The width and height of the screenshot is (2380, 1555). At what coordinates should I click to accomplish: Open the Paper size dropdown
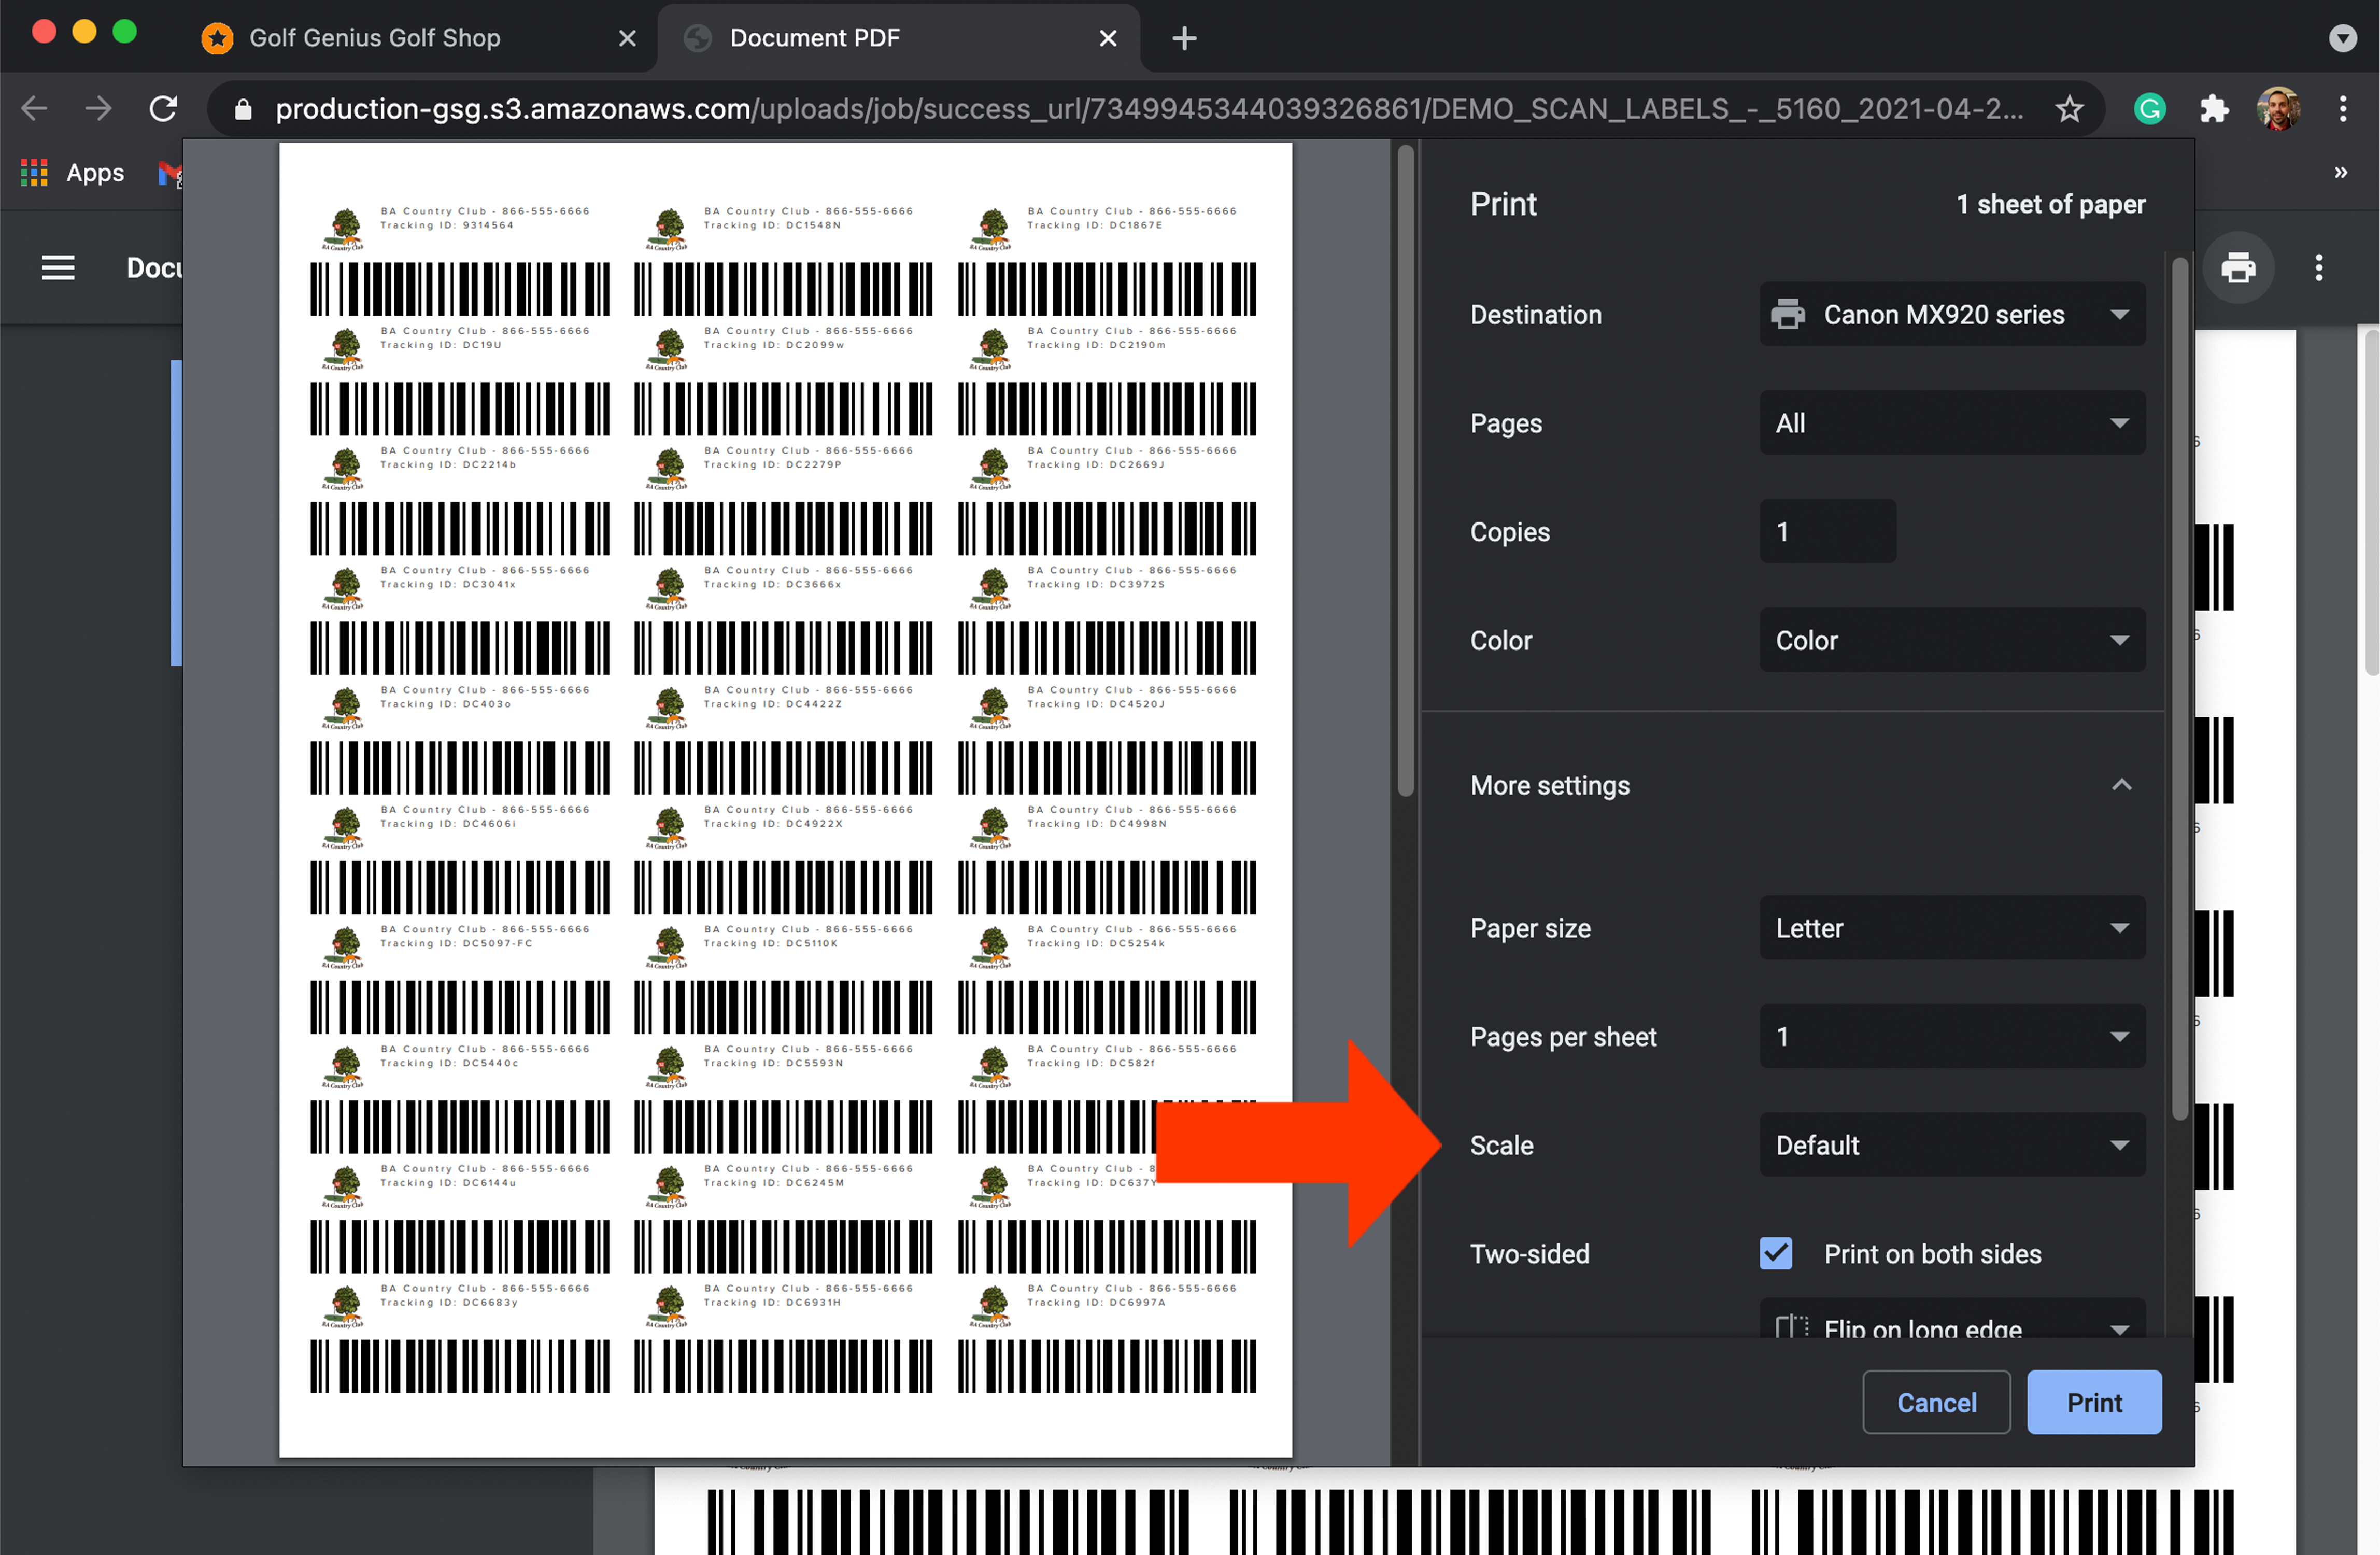tap(1952, 928)
